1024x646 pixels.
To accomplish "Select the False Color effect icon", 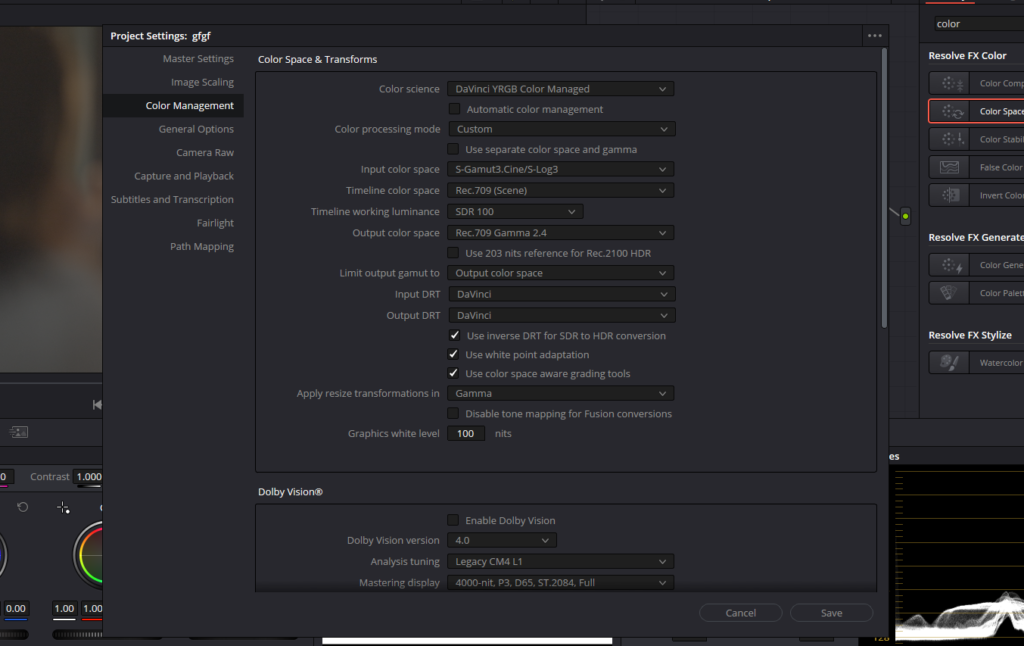I will pos(950,167).
